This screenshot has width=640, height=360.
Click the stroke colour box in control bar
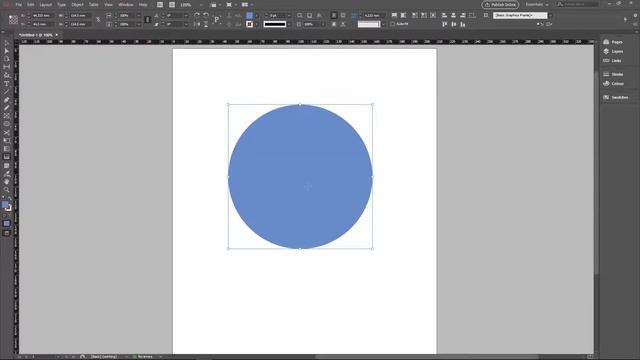(x=249, y=24)
